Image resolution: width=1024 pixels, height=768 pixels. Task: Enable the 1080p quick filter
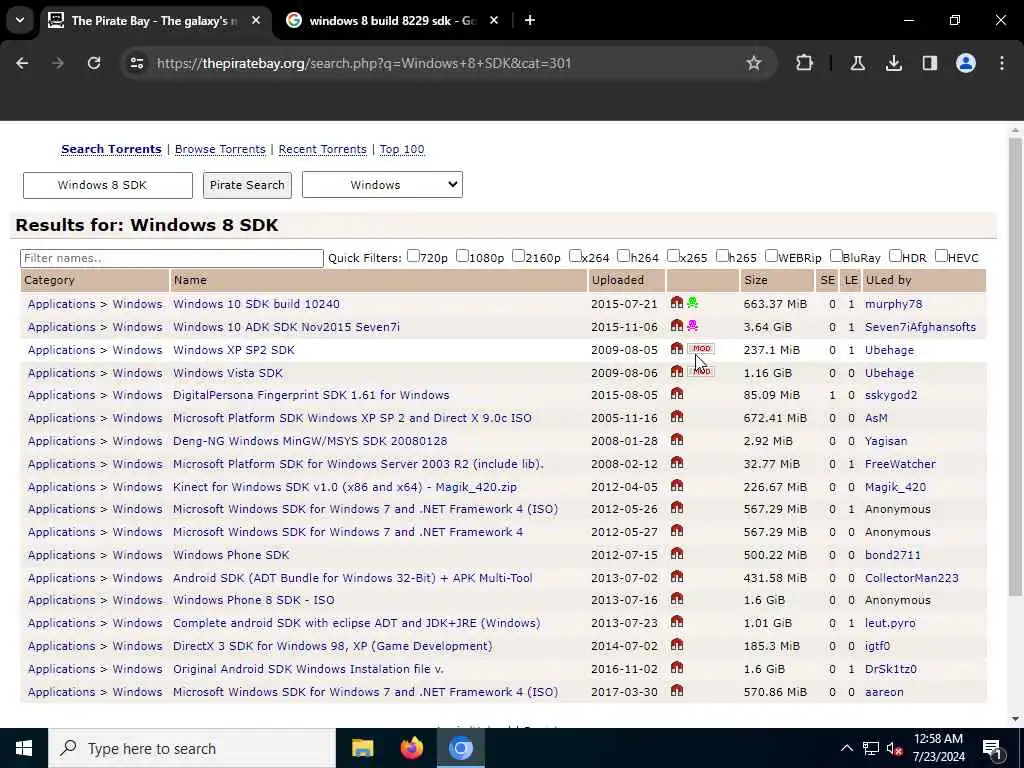pyautogui.click(x=462, y=255)
